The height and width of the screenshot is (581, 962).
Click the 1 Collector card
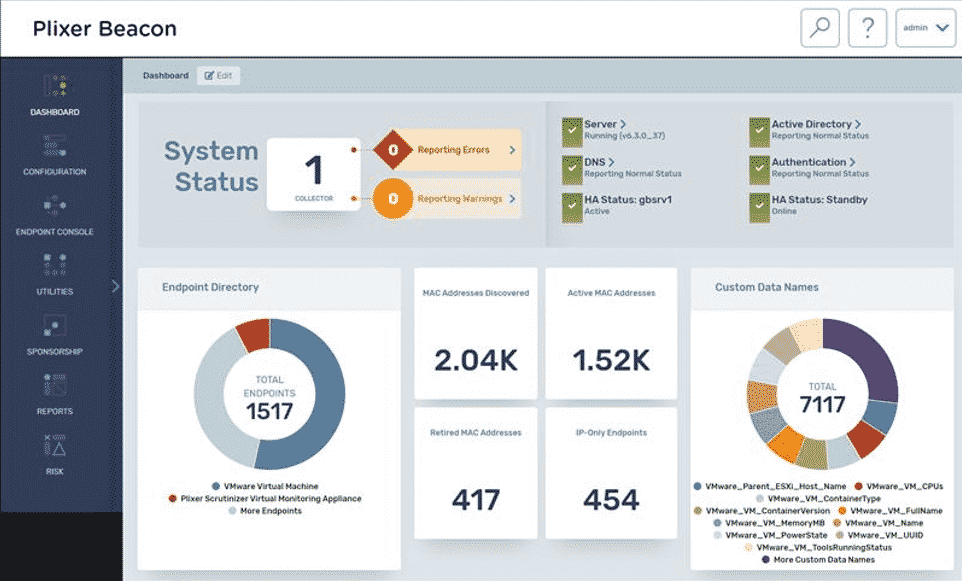(314, 174)
